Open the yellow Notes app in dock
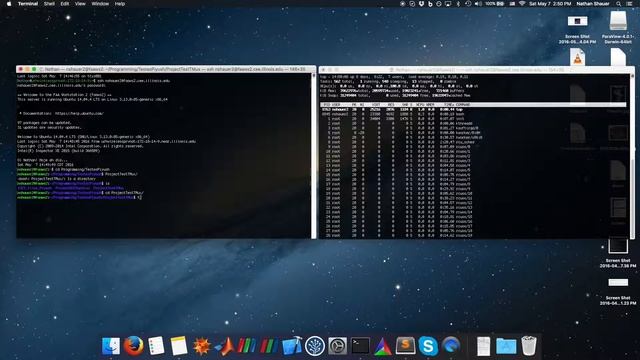 (178, 346)
